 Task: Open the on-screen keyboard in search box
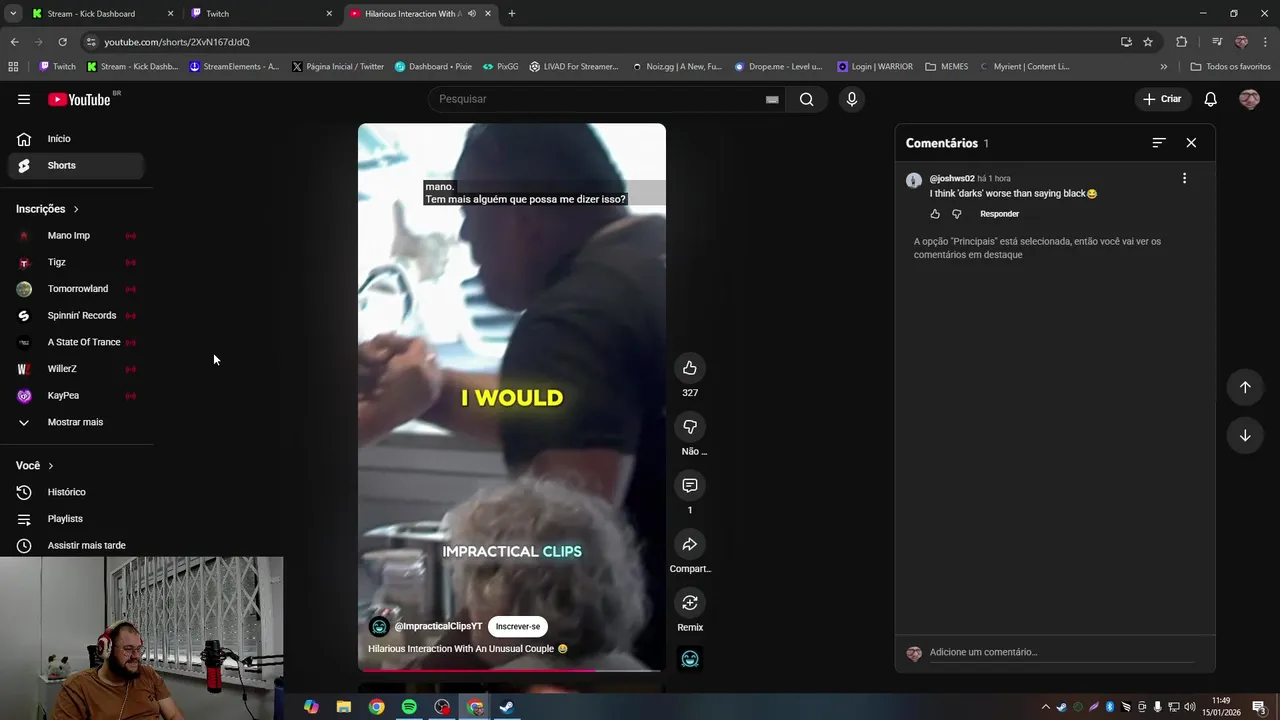pyautogui.click(x=772, y=99)
